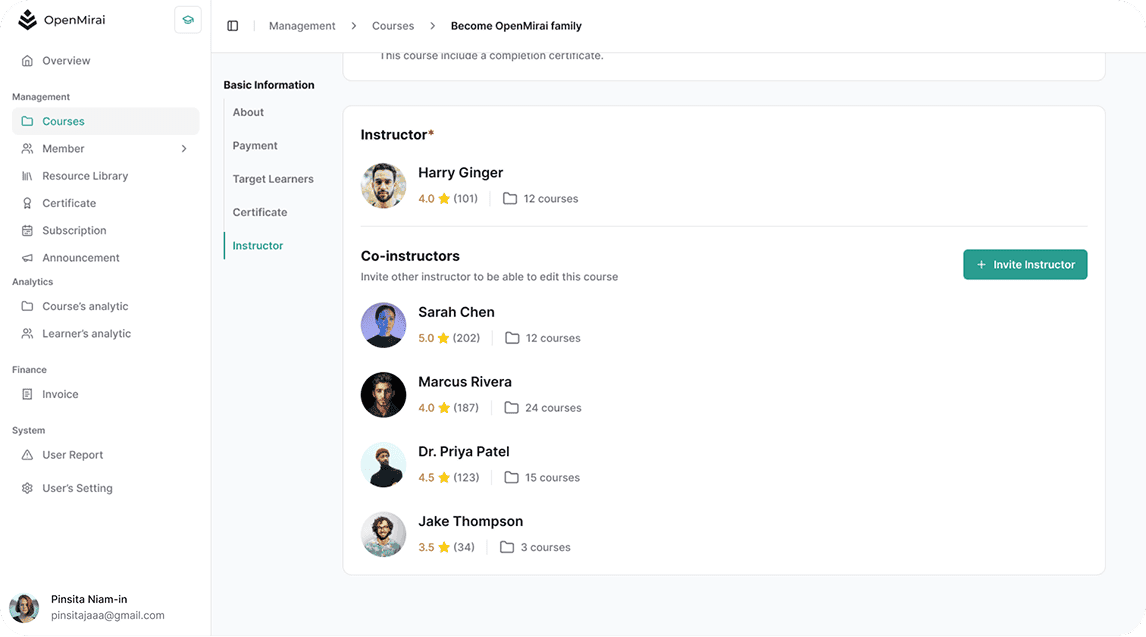Go to the Certificate sidebar item
1146x637 pixels.
[x=69, y=203]
